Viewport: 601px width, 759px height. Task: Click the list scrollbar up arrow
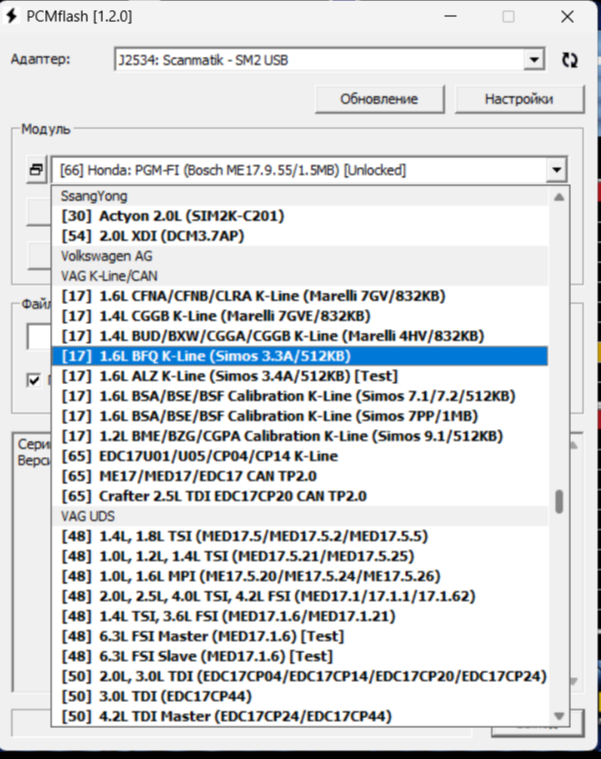click(x=558, y=197)
